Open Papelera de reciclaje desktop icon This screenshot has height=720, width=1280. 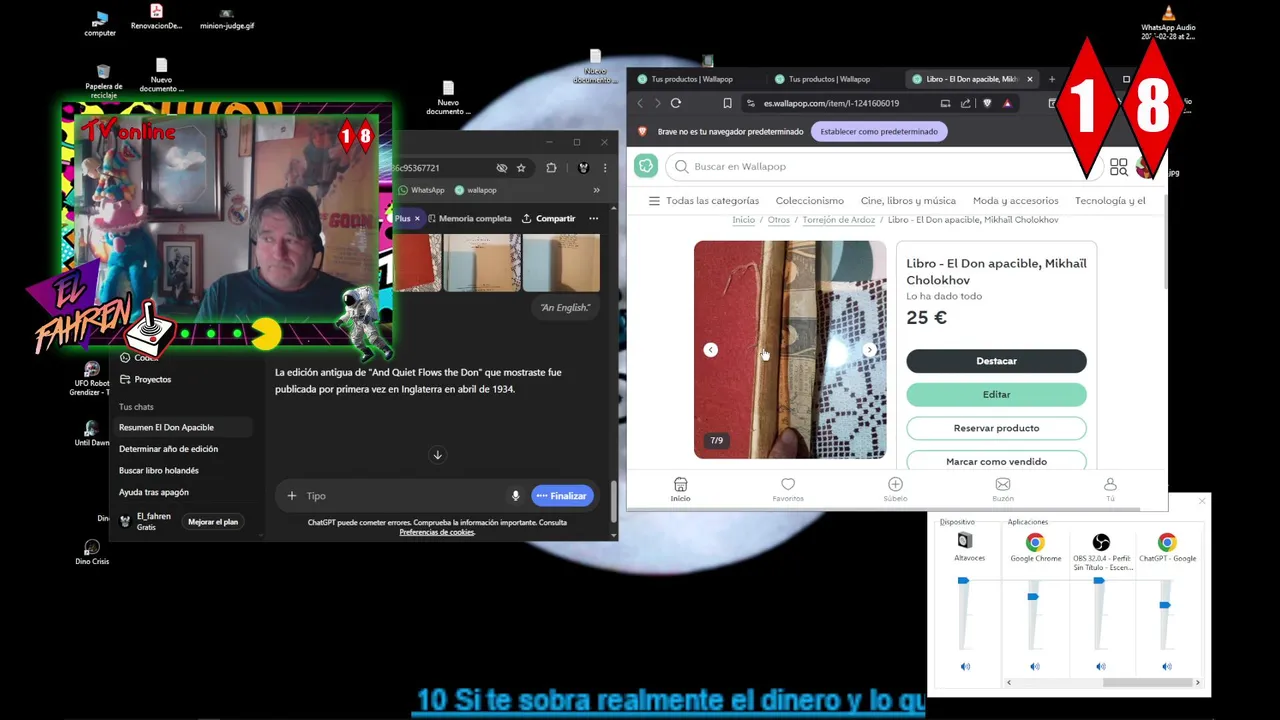103,79
